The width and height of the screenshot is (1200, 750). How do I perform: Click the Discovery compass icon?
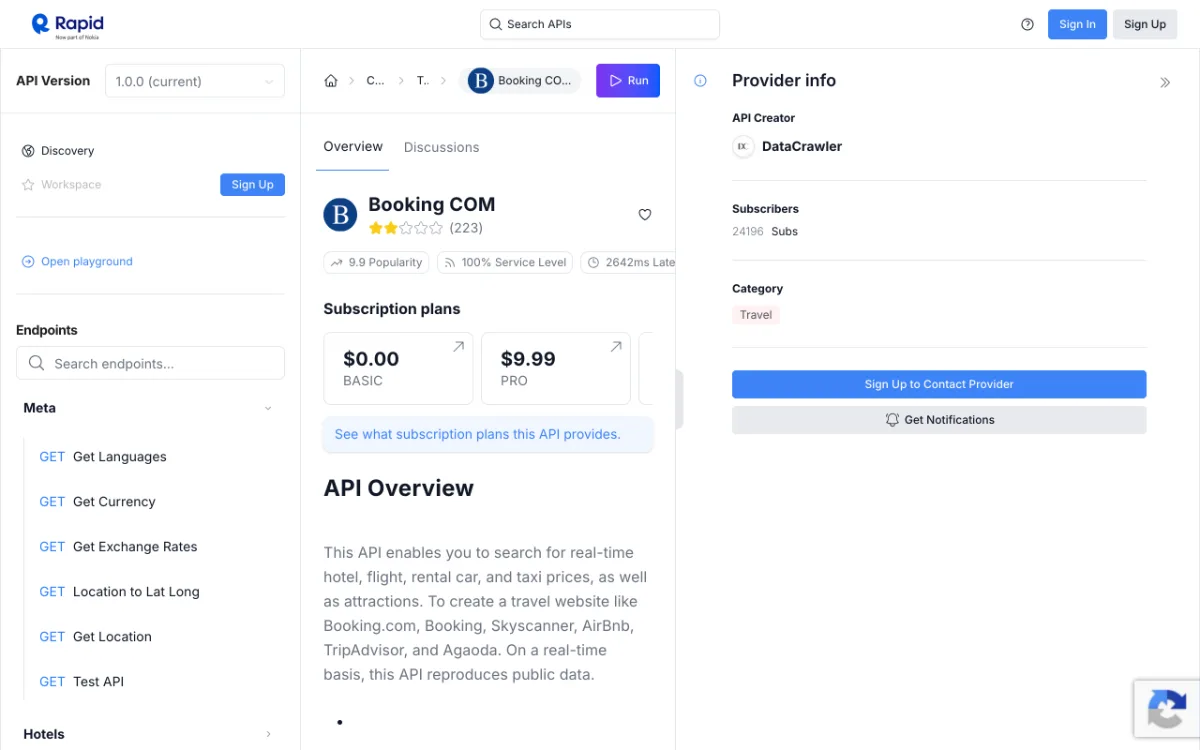[x=28, y=151]
